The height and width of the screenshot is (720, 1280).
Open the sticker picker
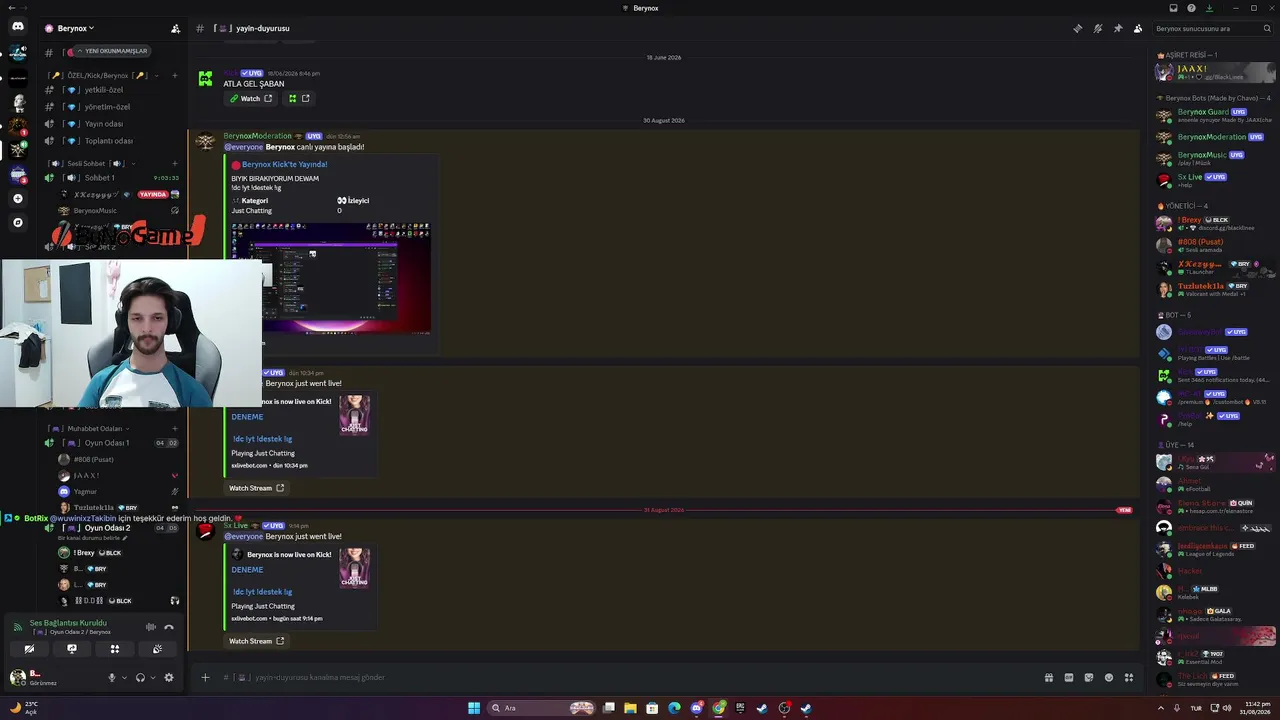[1089, 677]
